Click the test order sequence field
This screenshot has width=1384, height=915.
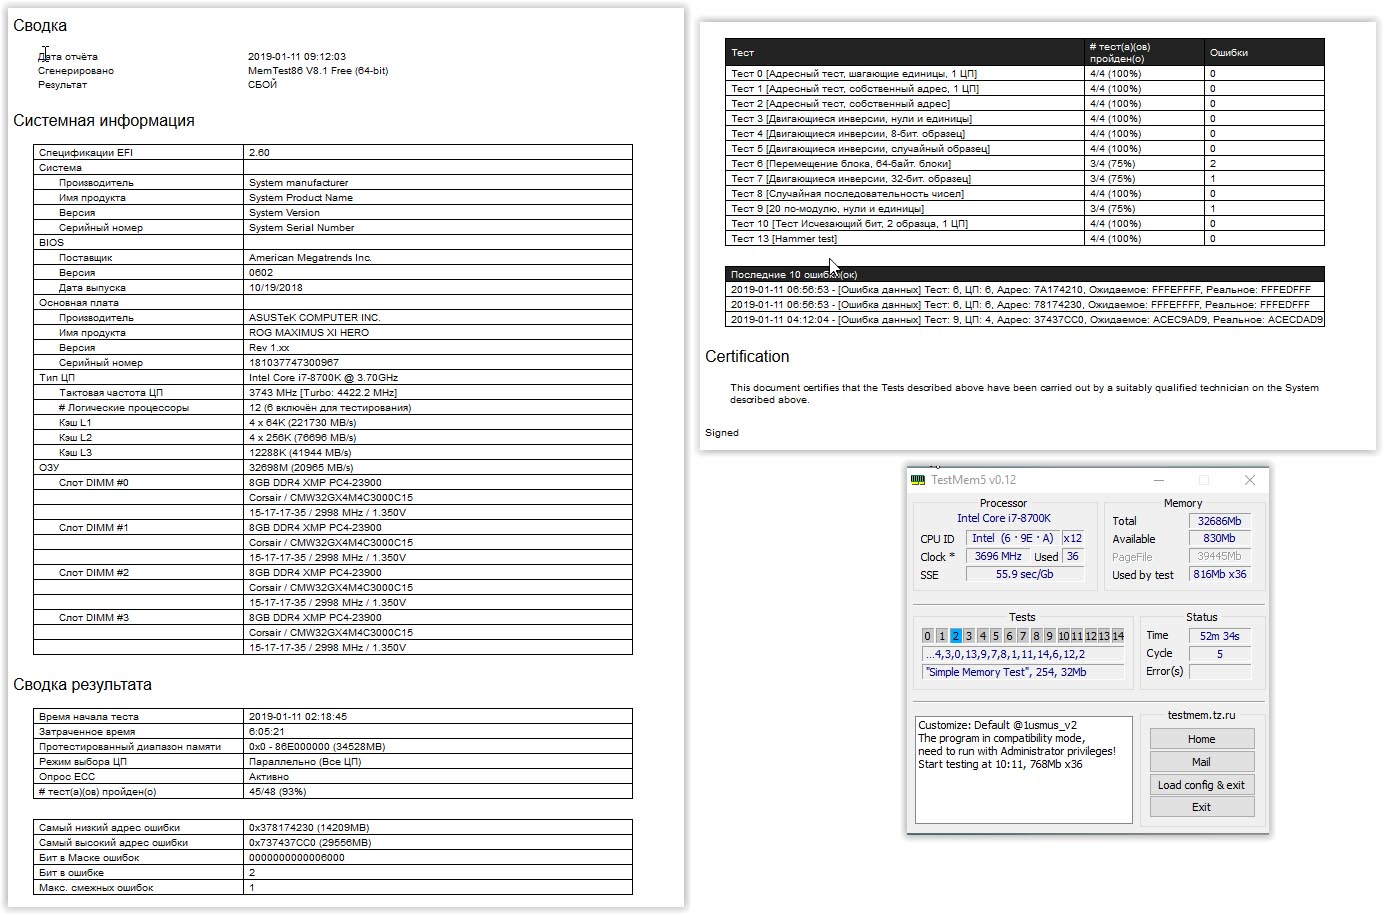[x=1023, y=654]
